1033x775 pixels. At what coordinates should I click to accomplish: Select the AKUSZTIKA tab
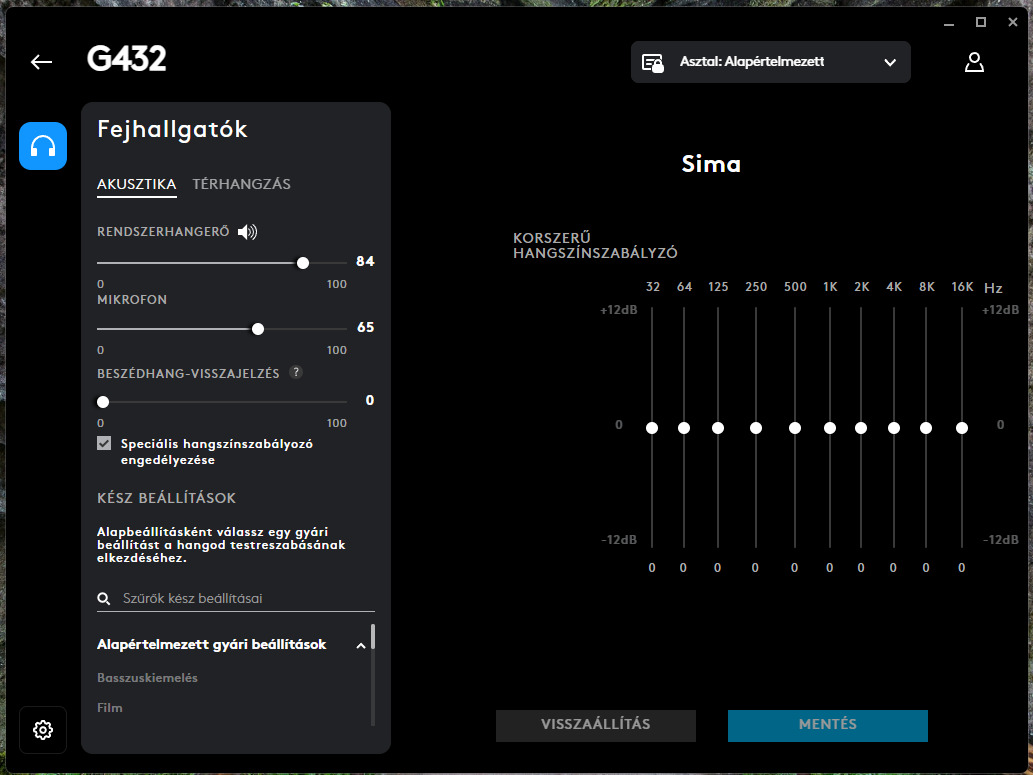136,184
